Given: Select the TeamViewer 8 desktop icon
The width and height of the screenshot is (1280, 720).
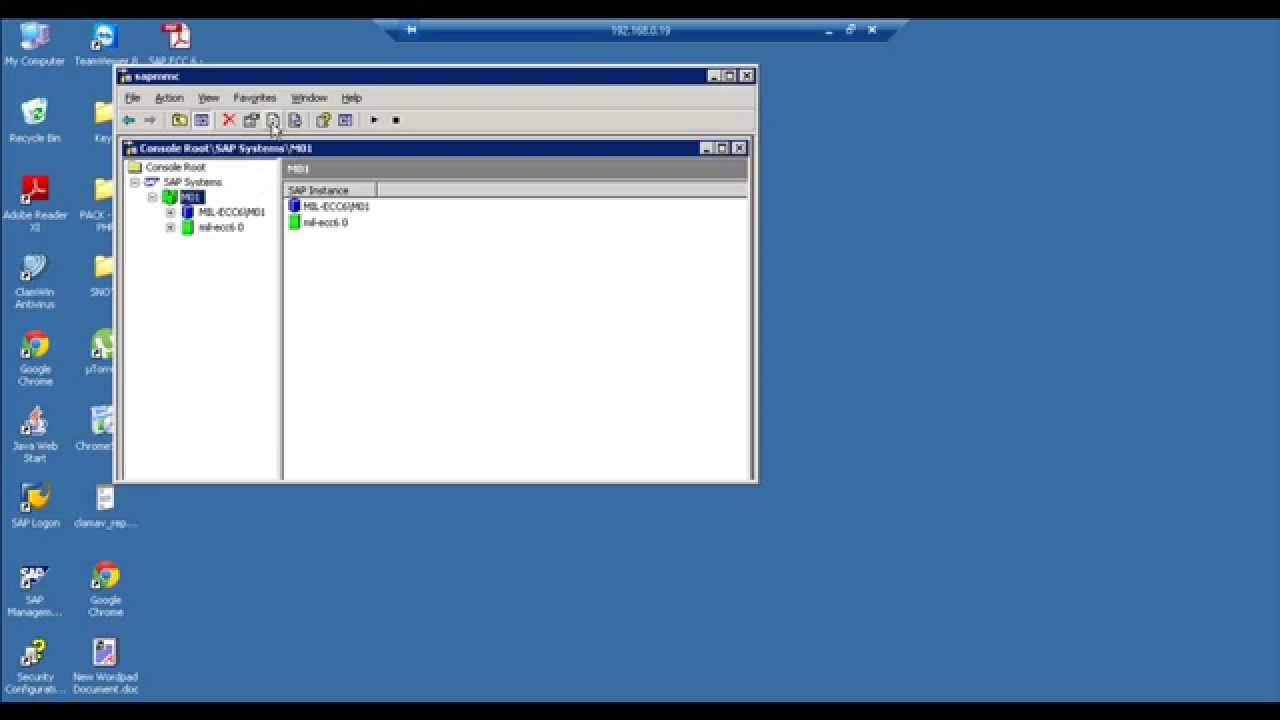Looking at the screenshot, I should point(105,45).
